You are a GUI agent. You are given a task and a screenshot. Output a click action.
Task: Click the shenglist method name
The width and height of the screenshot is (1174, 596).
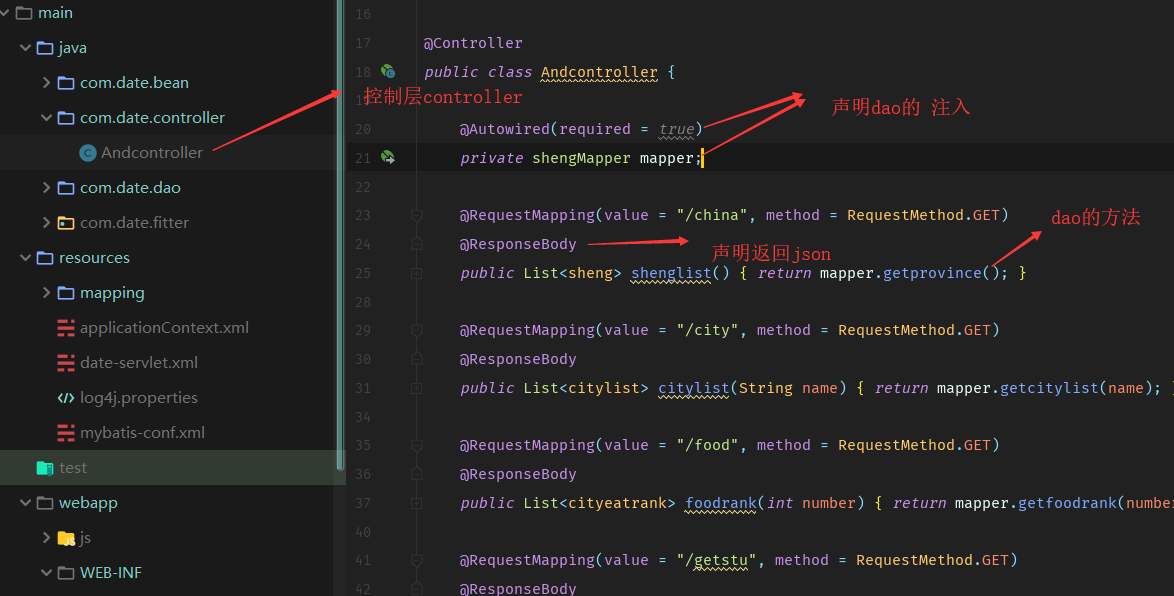(671, 273)
